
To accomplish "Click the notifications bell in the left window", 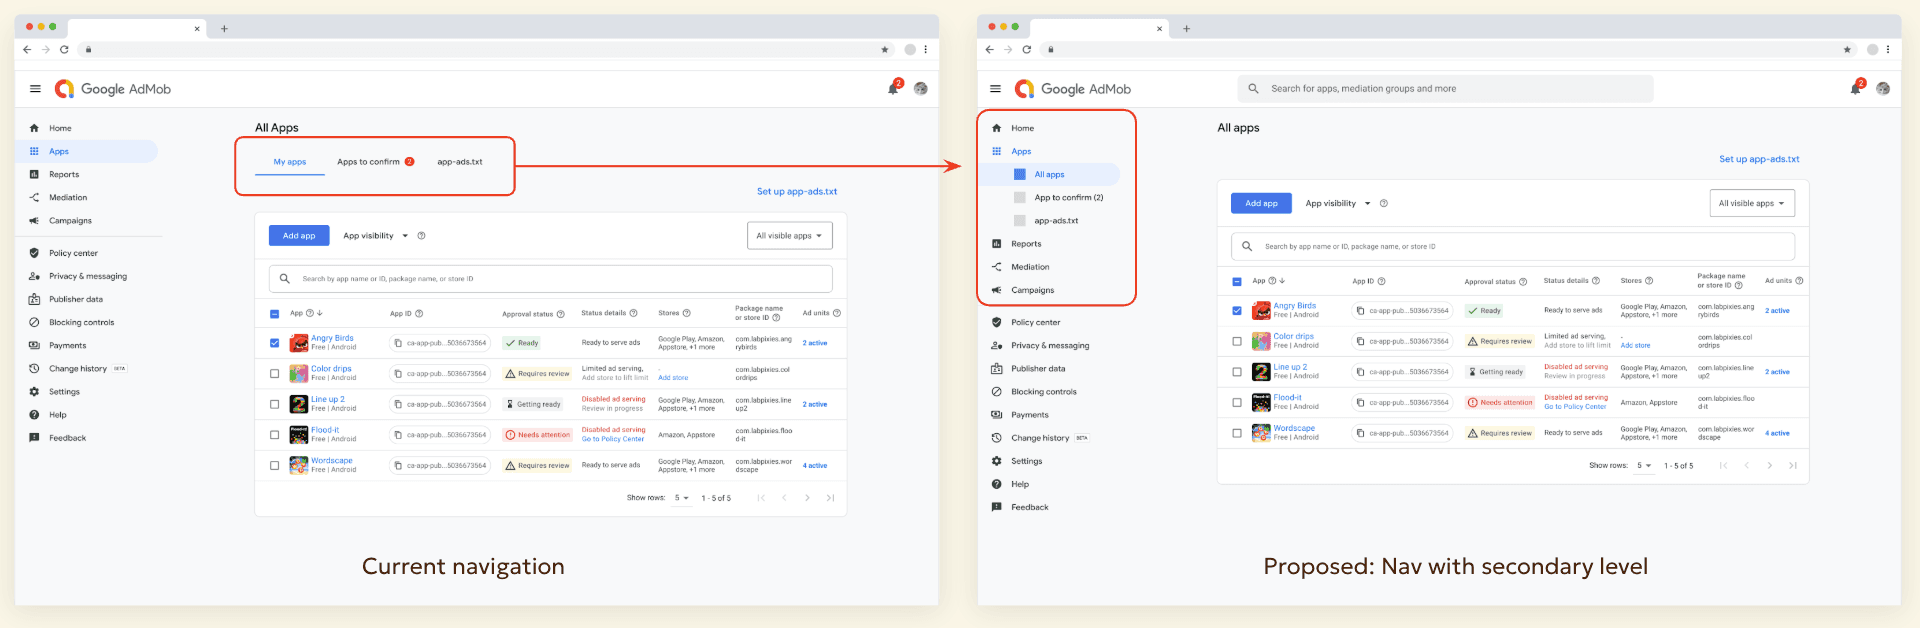I will click(893, 89).
